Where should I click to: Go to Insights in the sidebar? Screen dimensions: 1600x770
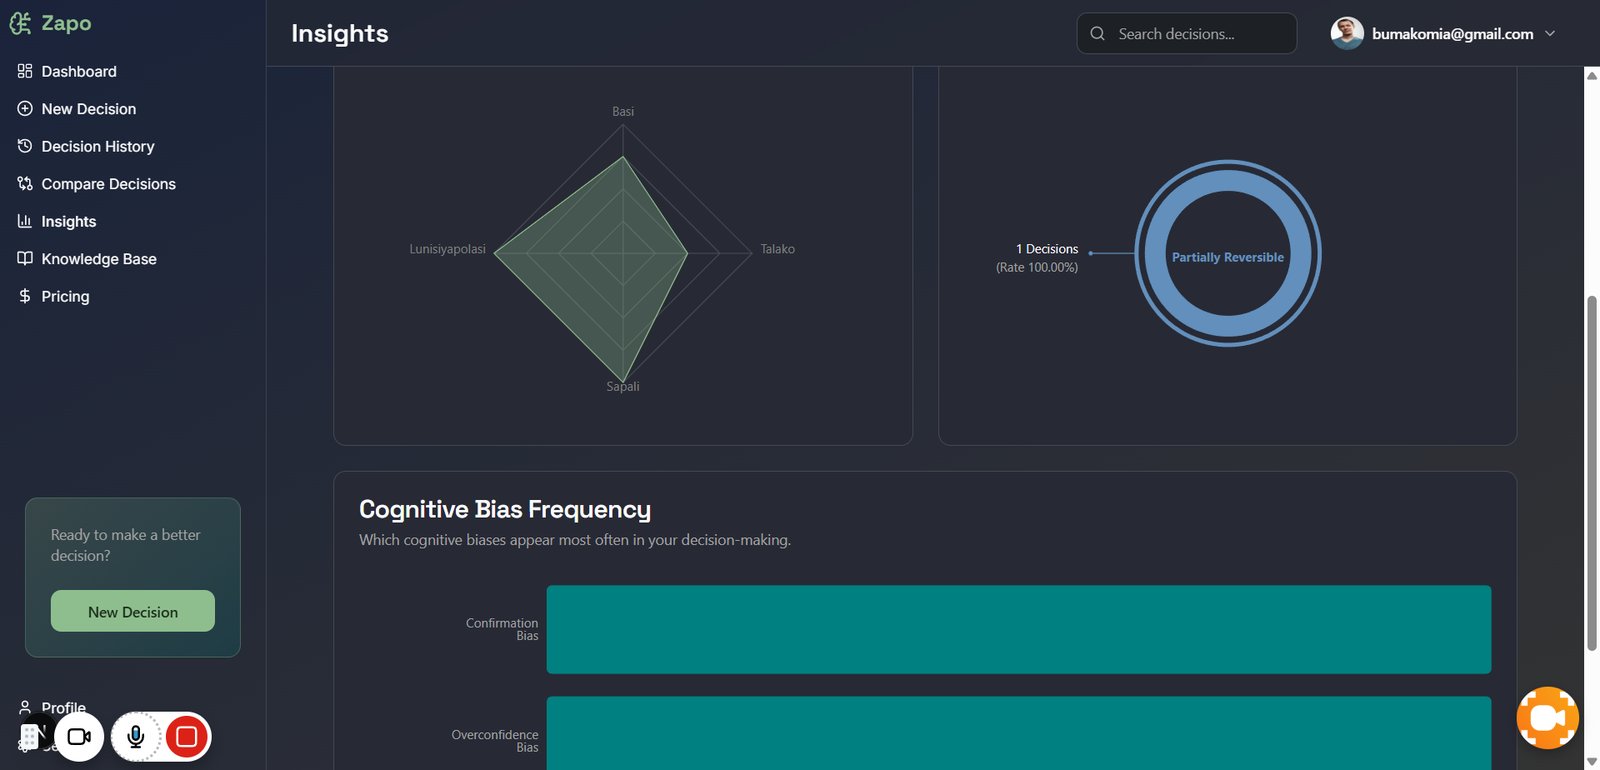(x=68, y=221)
